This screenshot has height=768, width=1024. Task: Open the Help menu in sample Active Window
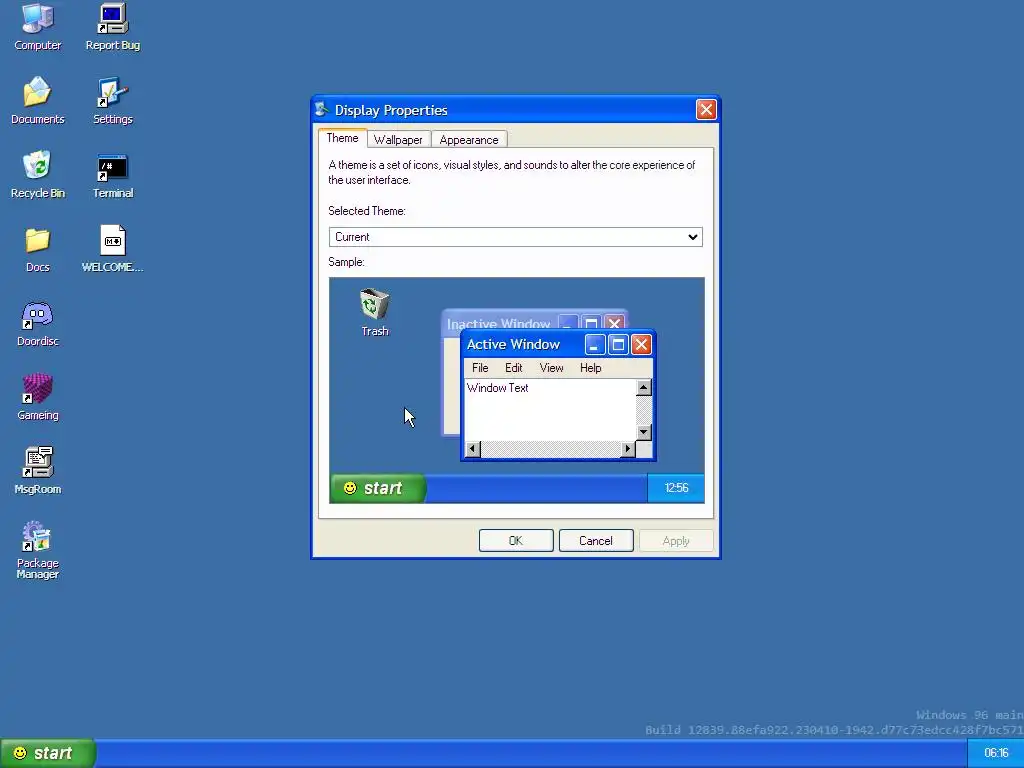[x=590, y=368]
